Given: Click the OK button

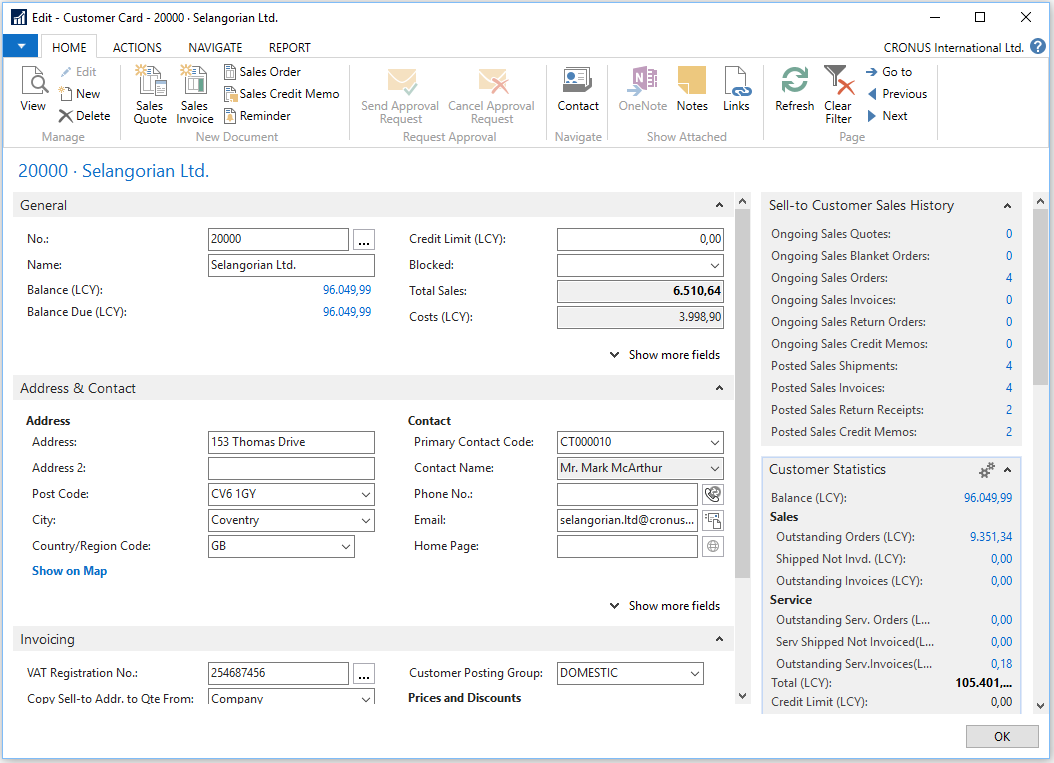Looking at the screenshot, I should coord(1002,737).
